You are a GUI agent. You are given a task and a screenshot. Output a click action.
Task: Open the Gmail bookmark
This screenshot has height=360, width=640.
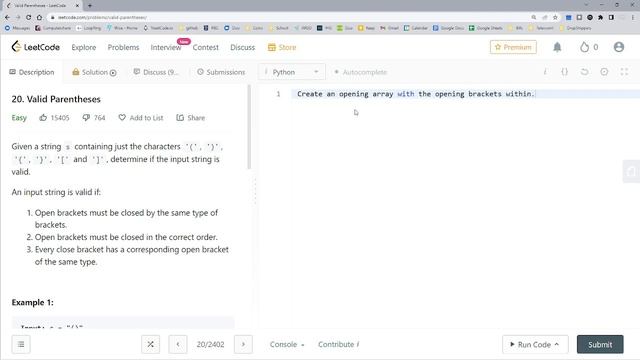point(389,28)
